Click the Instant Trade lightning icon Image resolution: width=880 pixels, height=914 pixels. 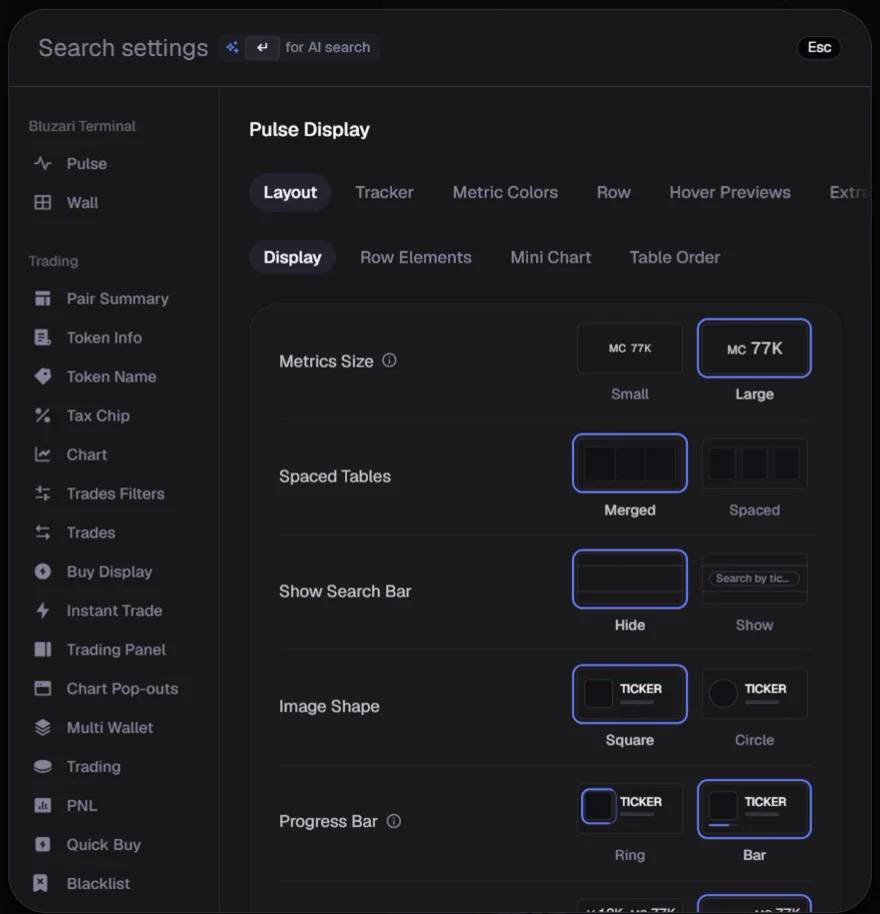tap(43, 610)
